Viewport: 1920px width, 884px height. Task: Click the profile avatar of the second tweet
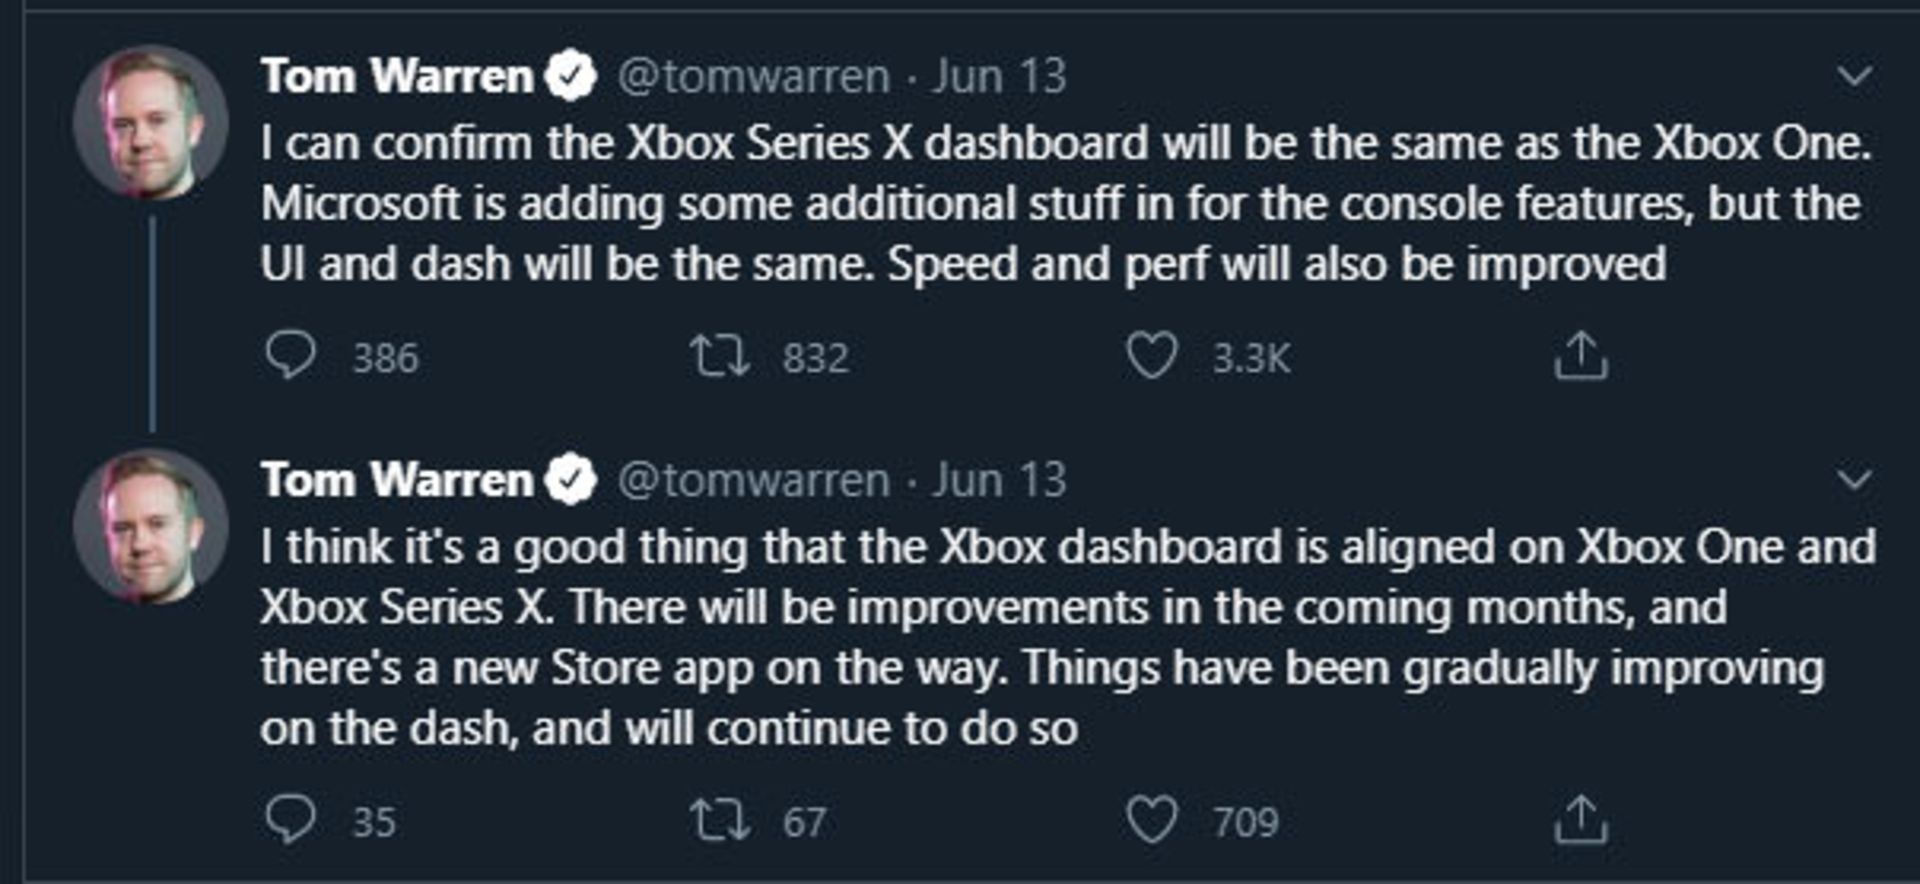tap(151, 526)
